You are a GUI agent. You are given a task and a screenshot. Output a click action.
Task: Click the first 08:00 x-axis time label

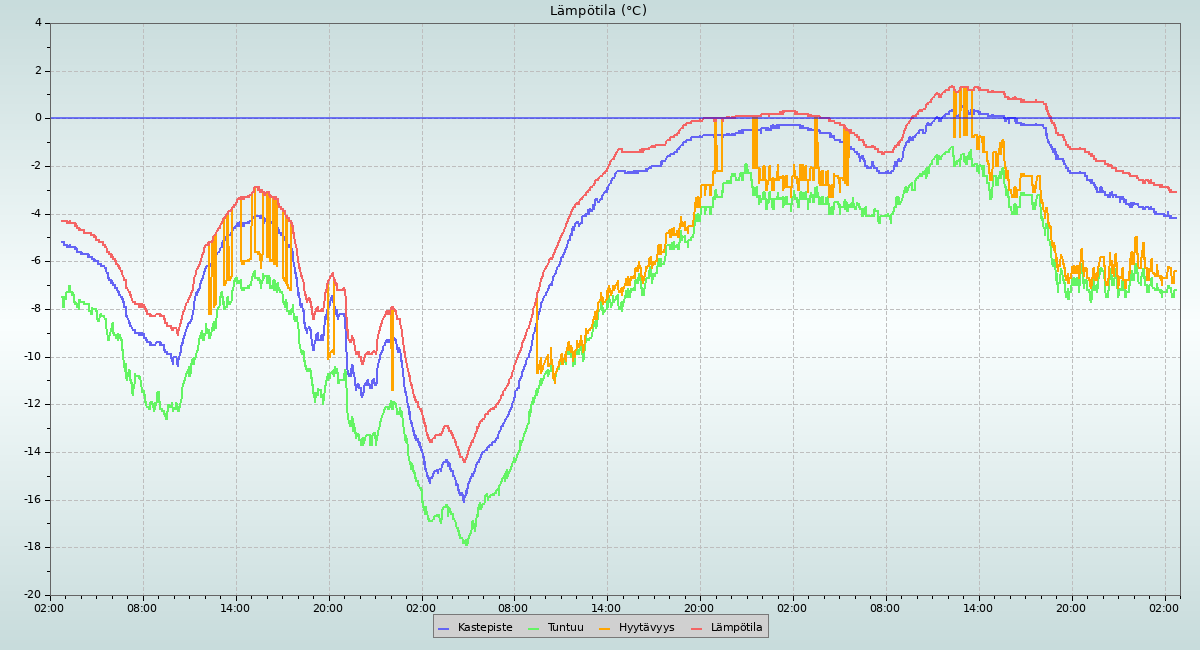click(x=142, y=607)
